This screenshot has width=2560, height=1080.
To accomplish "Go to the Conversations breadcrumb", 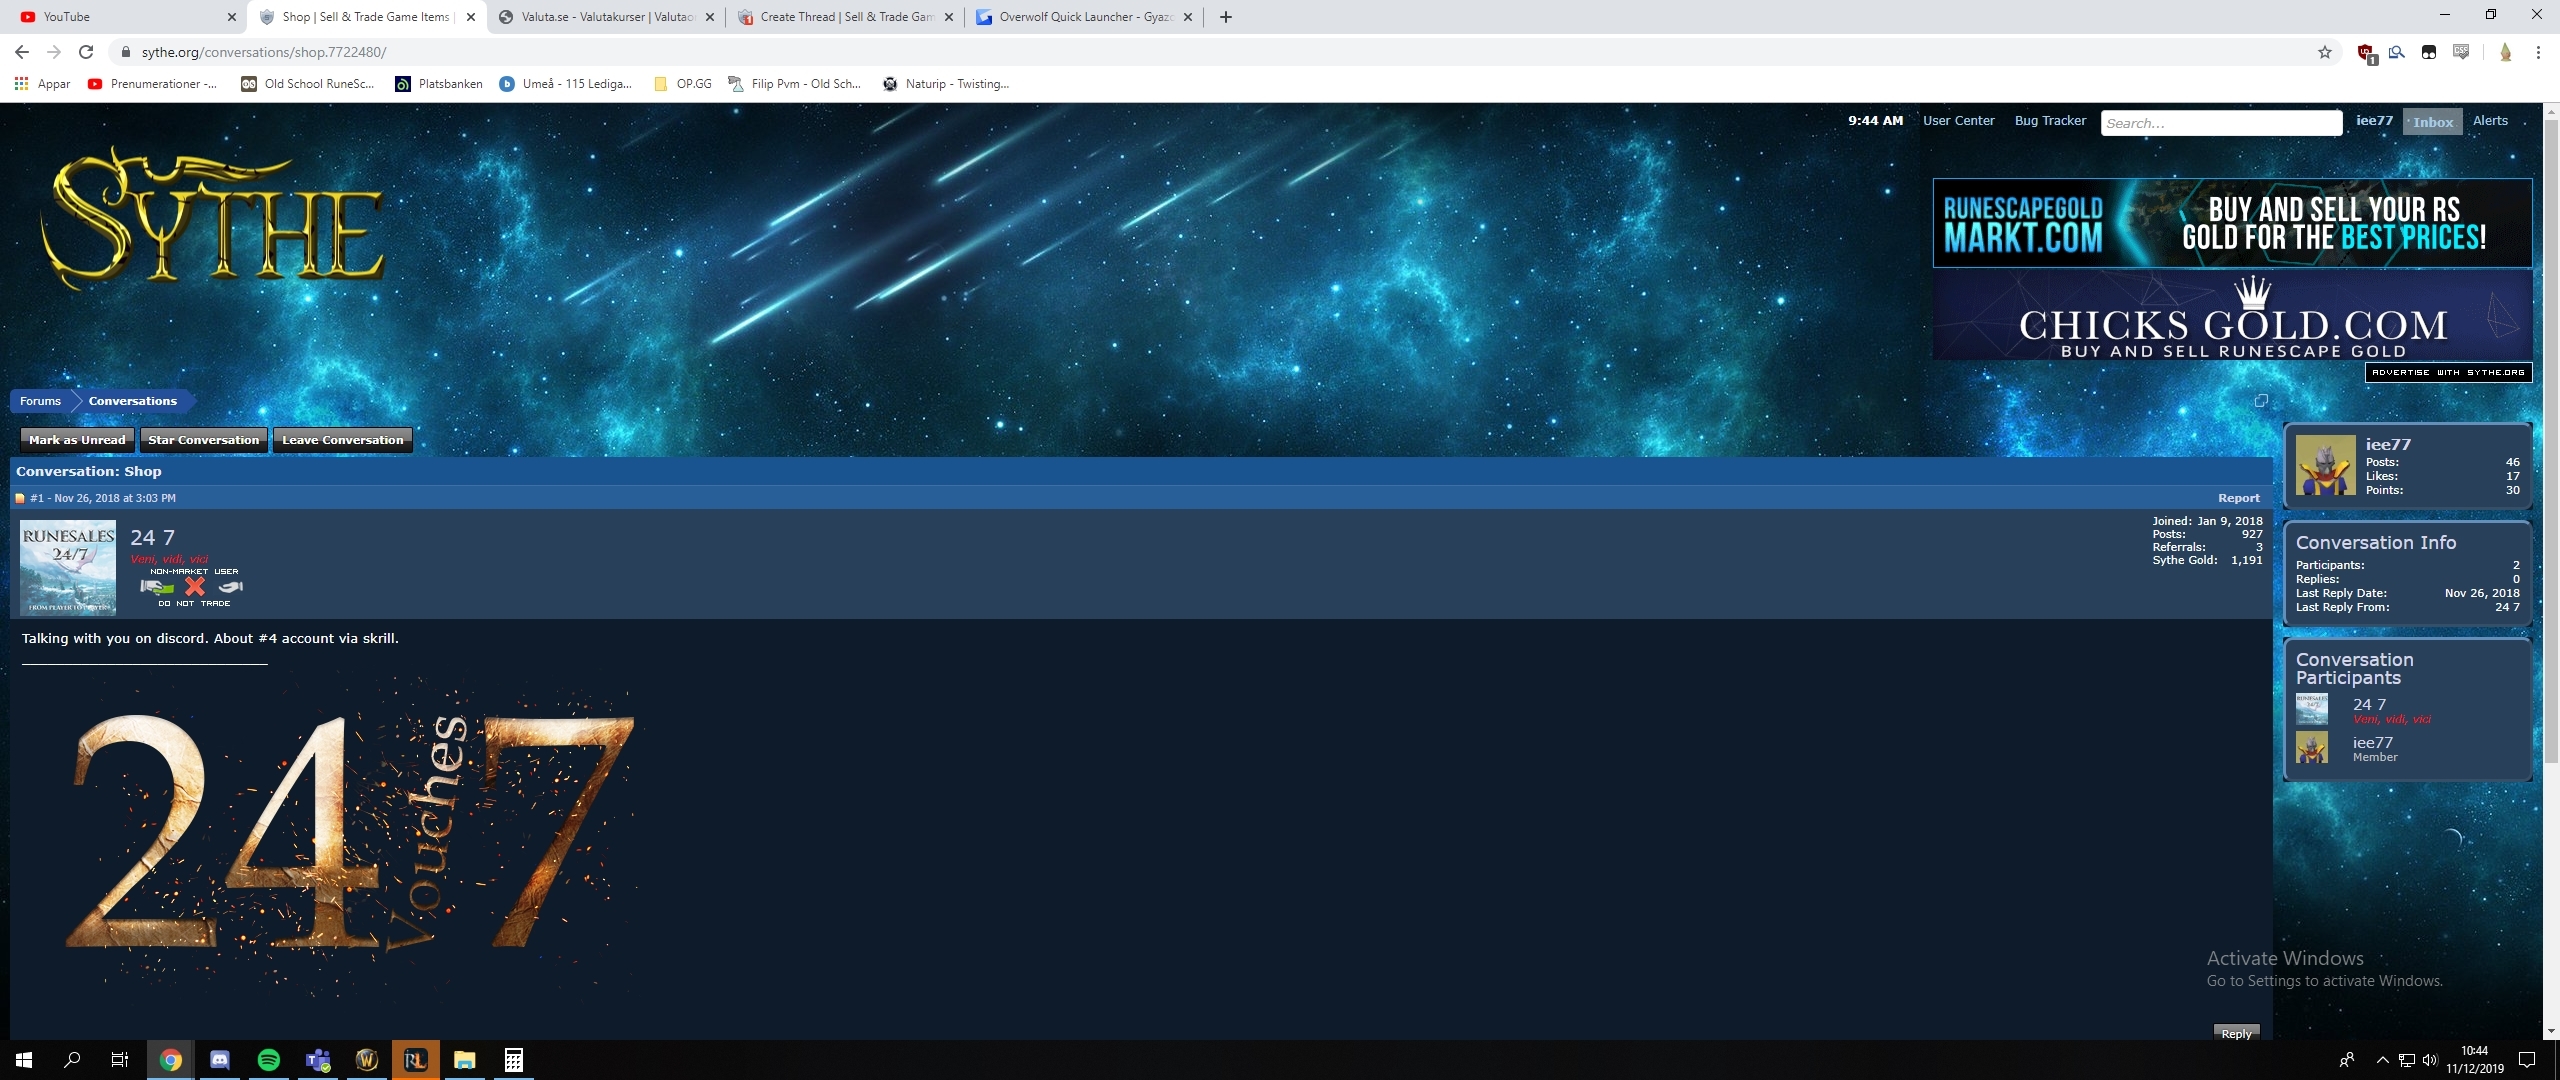I will tap(133, 401).
